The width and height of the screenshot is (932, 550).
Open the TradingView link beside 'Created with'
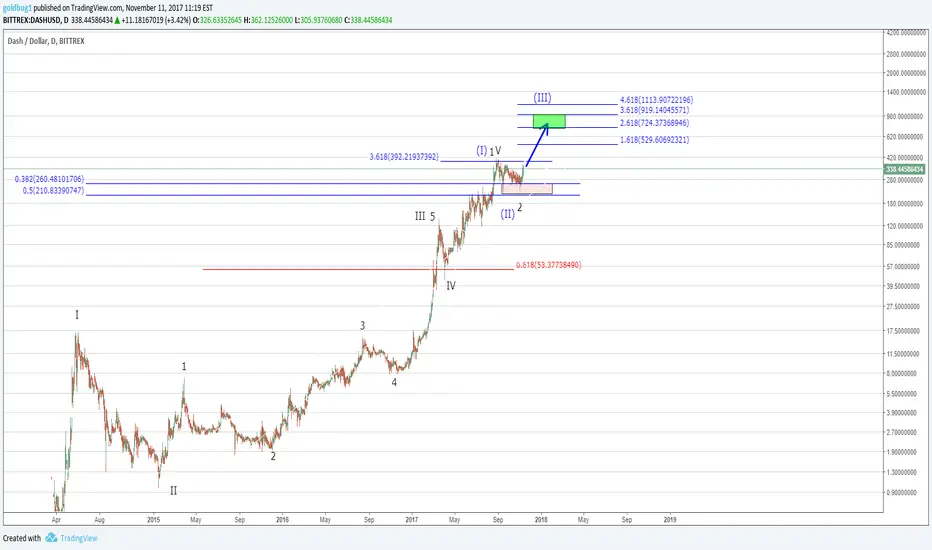(78, 538)
